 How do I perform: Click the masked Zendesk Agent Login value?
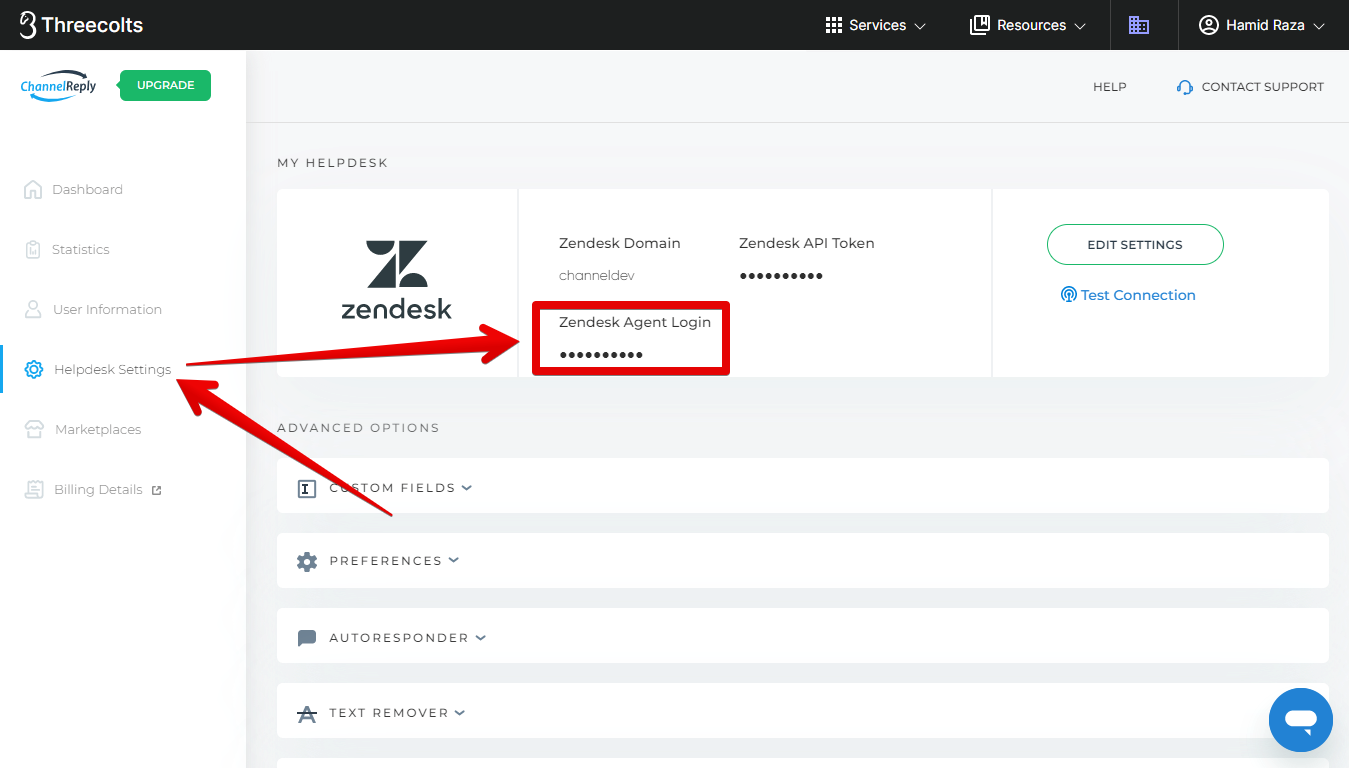[x=601, y=355]
